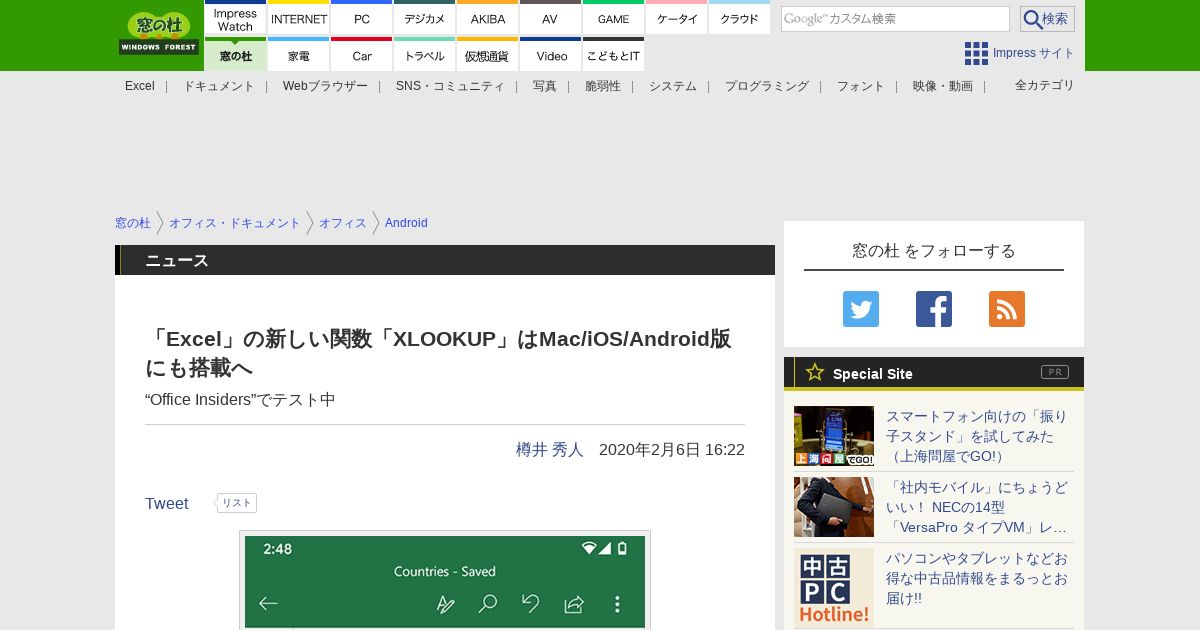Open the 仮想通貨 tab

click(x=488, y=55)
